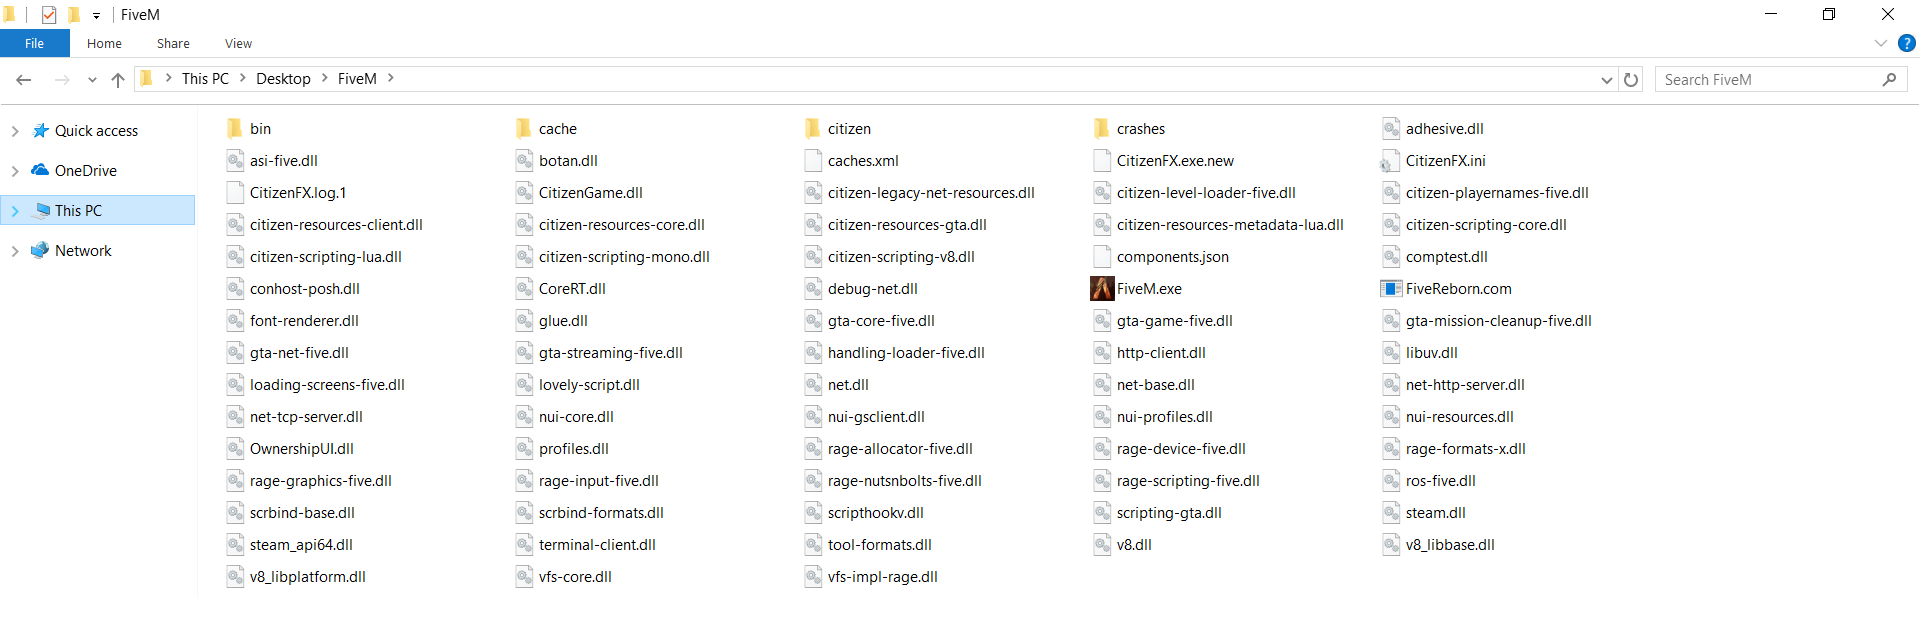Open the citizen folder icon
1920x630 pixels.
coord(813,129)
